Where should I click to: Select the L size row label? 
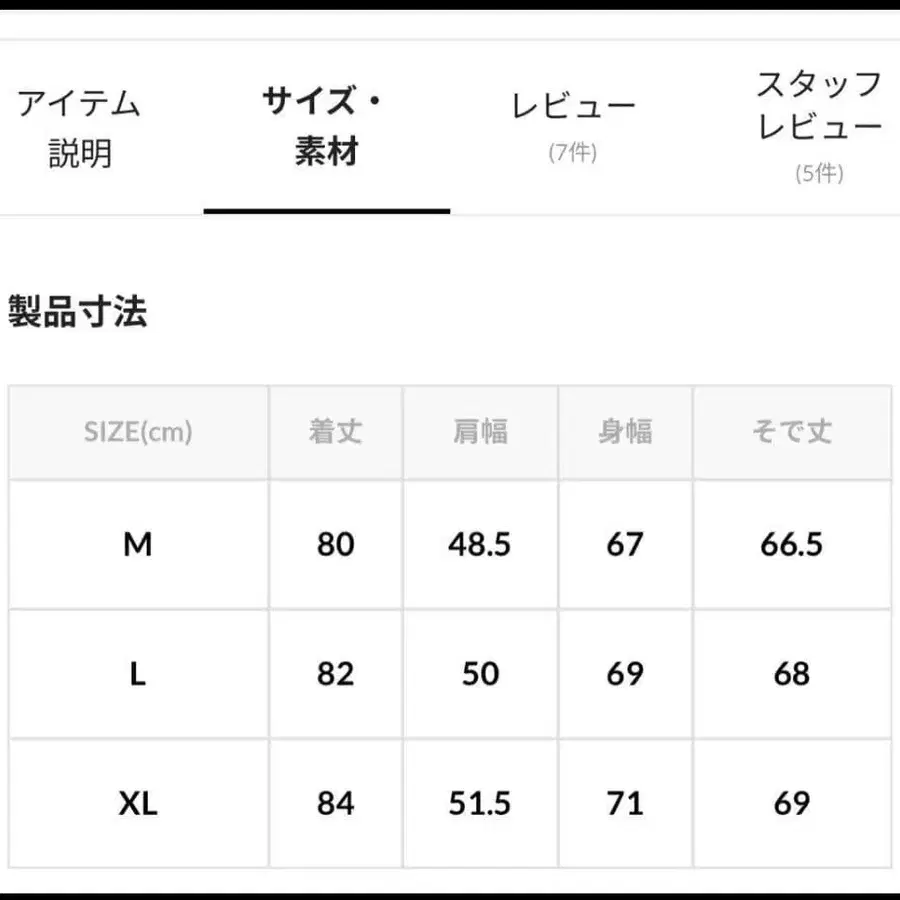tap(137, 673)
